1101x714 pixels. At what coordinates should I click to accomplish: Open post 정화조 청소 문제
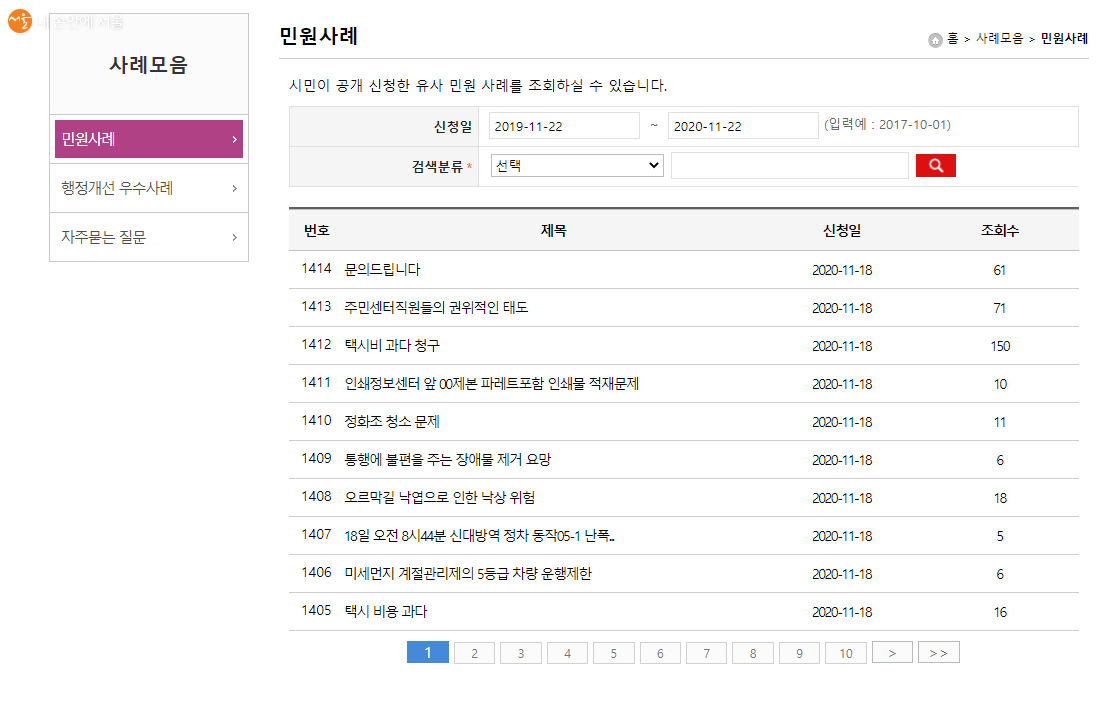point(392,422)
